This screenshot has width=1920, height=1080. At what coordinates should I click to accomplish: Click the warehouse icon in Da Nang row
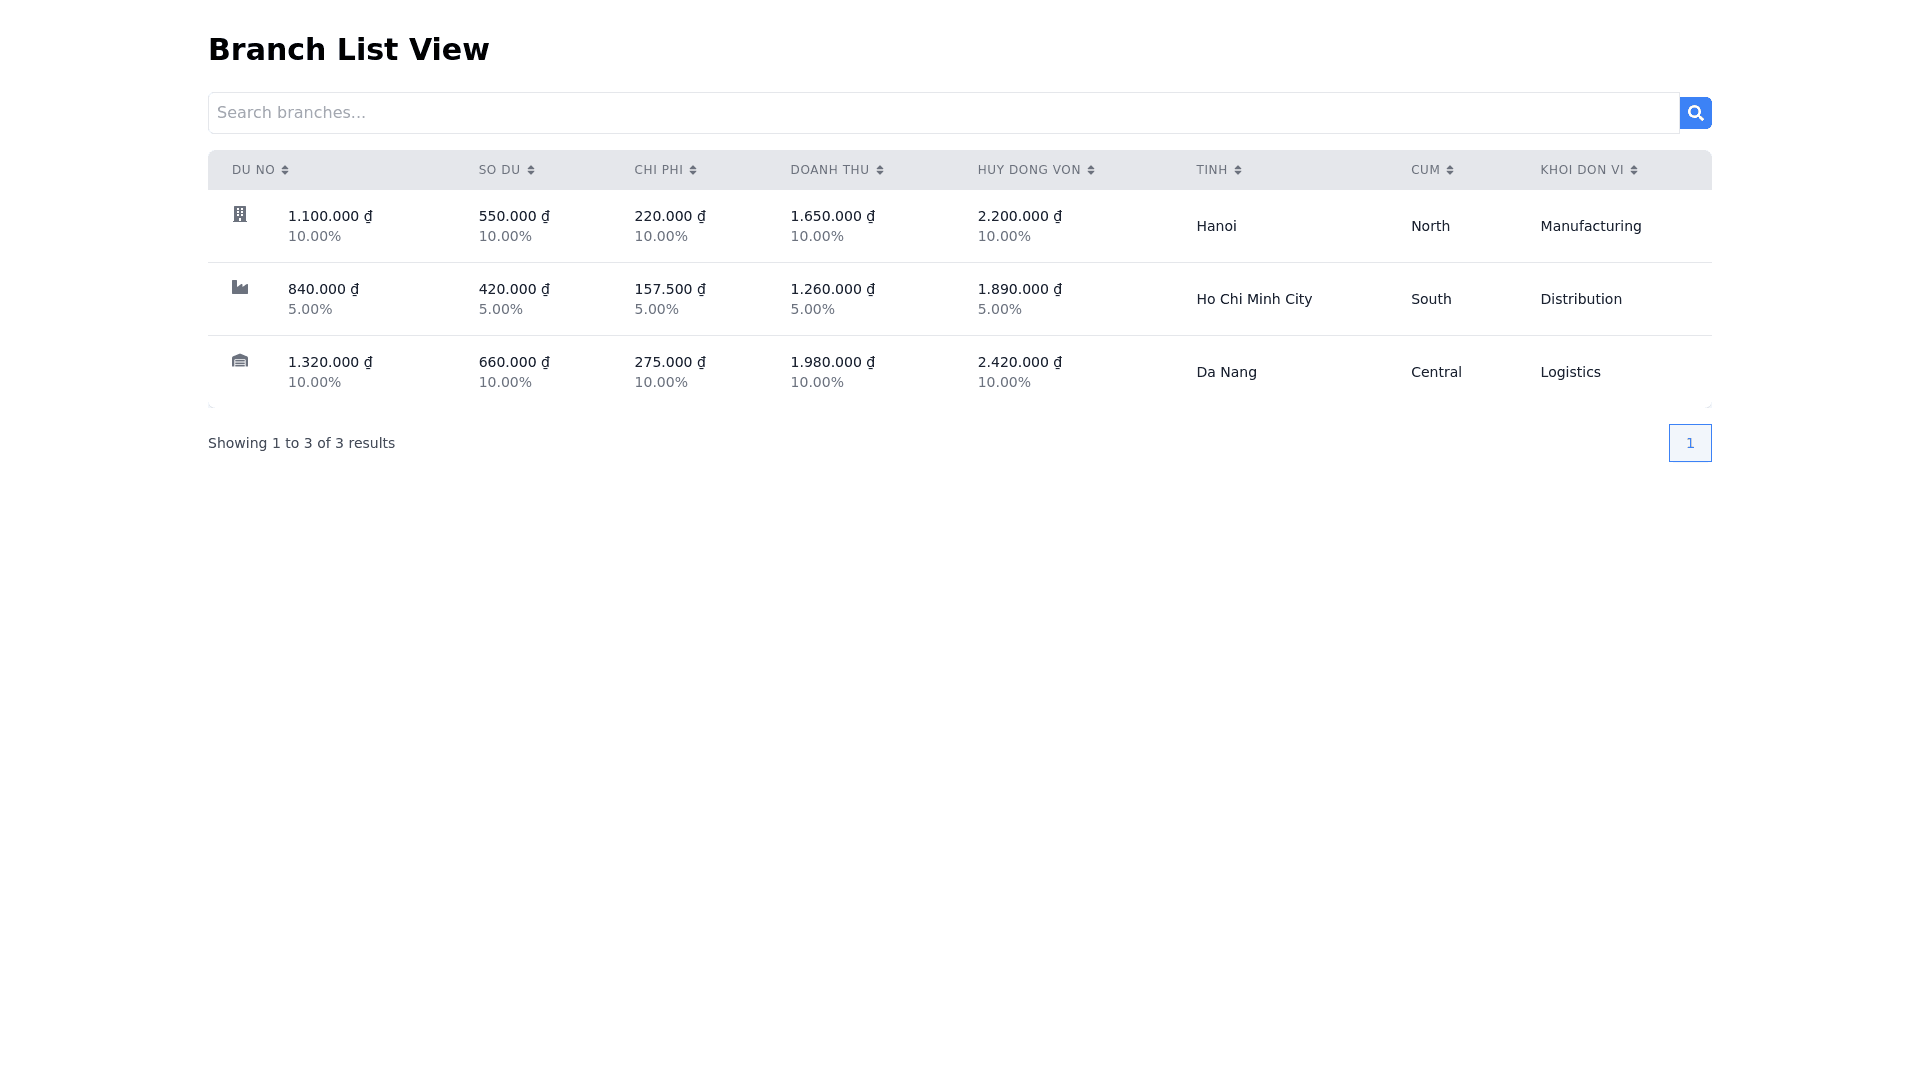pyautogui.click(x=240, y=360)
